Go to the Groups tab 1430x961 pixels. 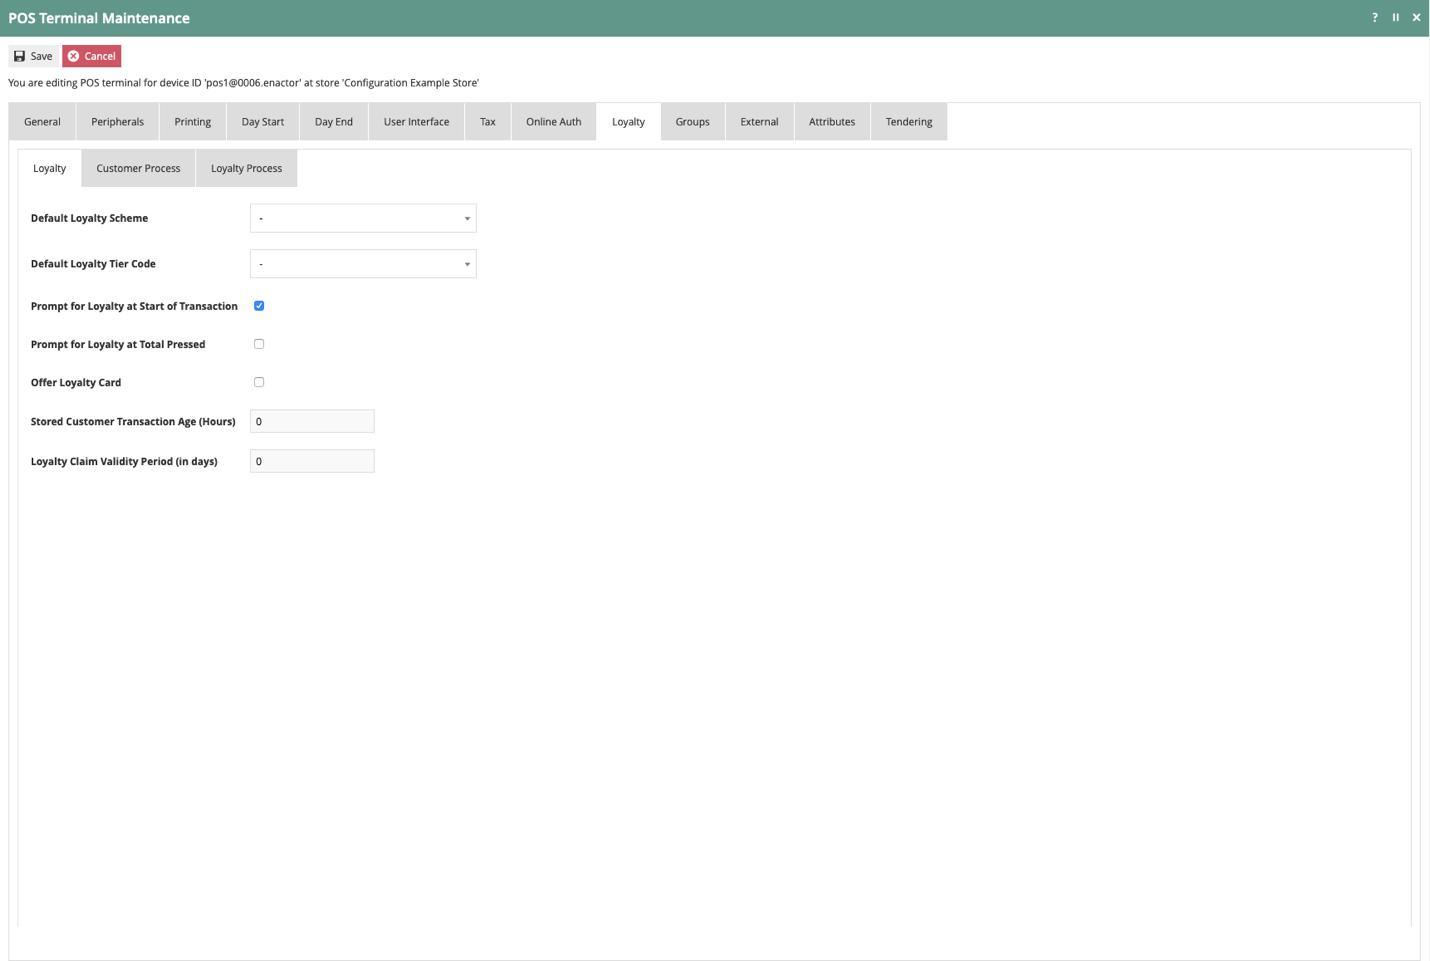[x=692, y=122]
